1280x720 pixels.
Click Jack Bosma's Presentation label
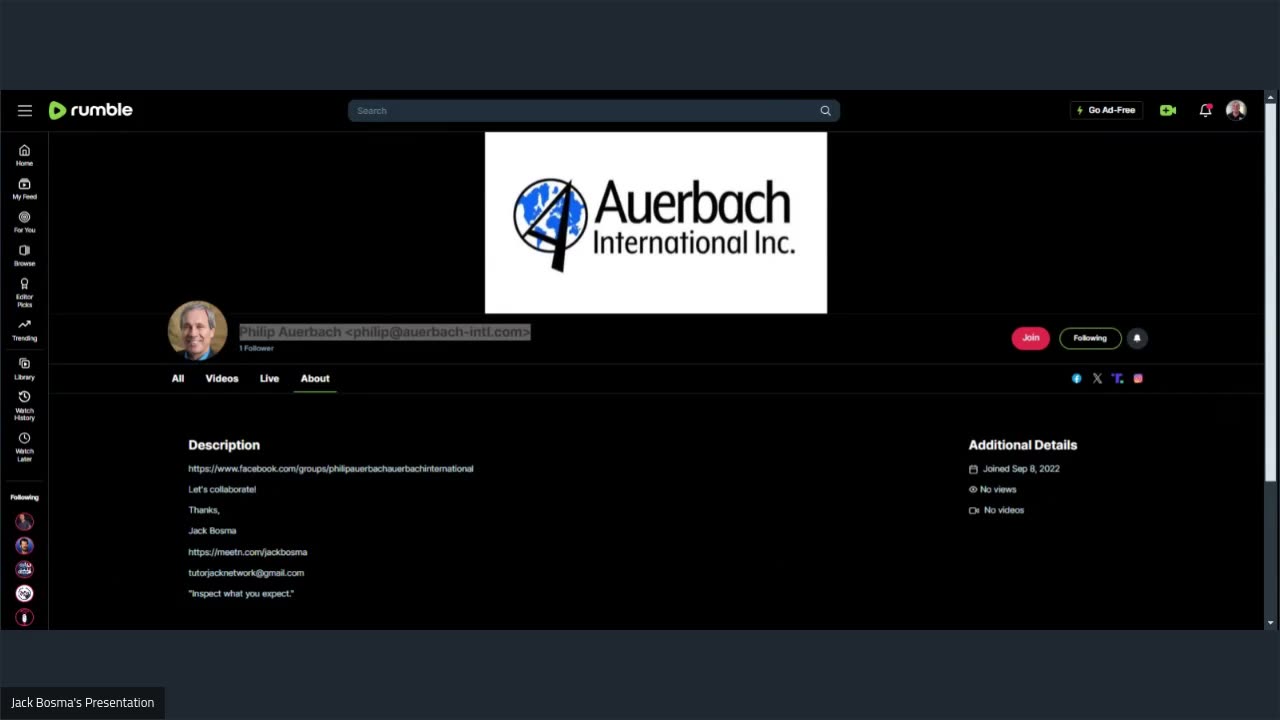point(83,703)
